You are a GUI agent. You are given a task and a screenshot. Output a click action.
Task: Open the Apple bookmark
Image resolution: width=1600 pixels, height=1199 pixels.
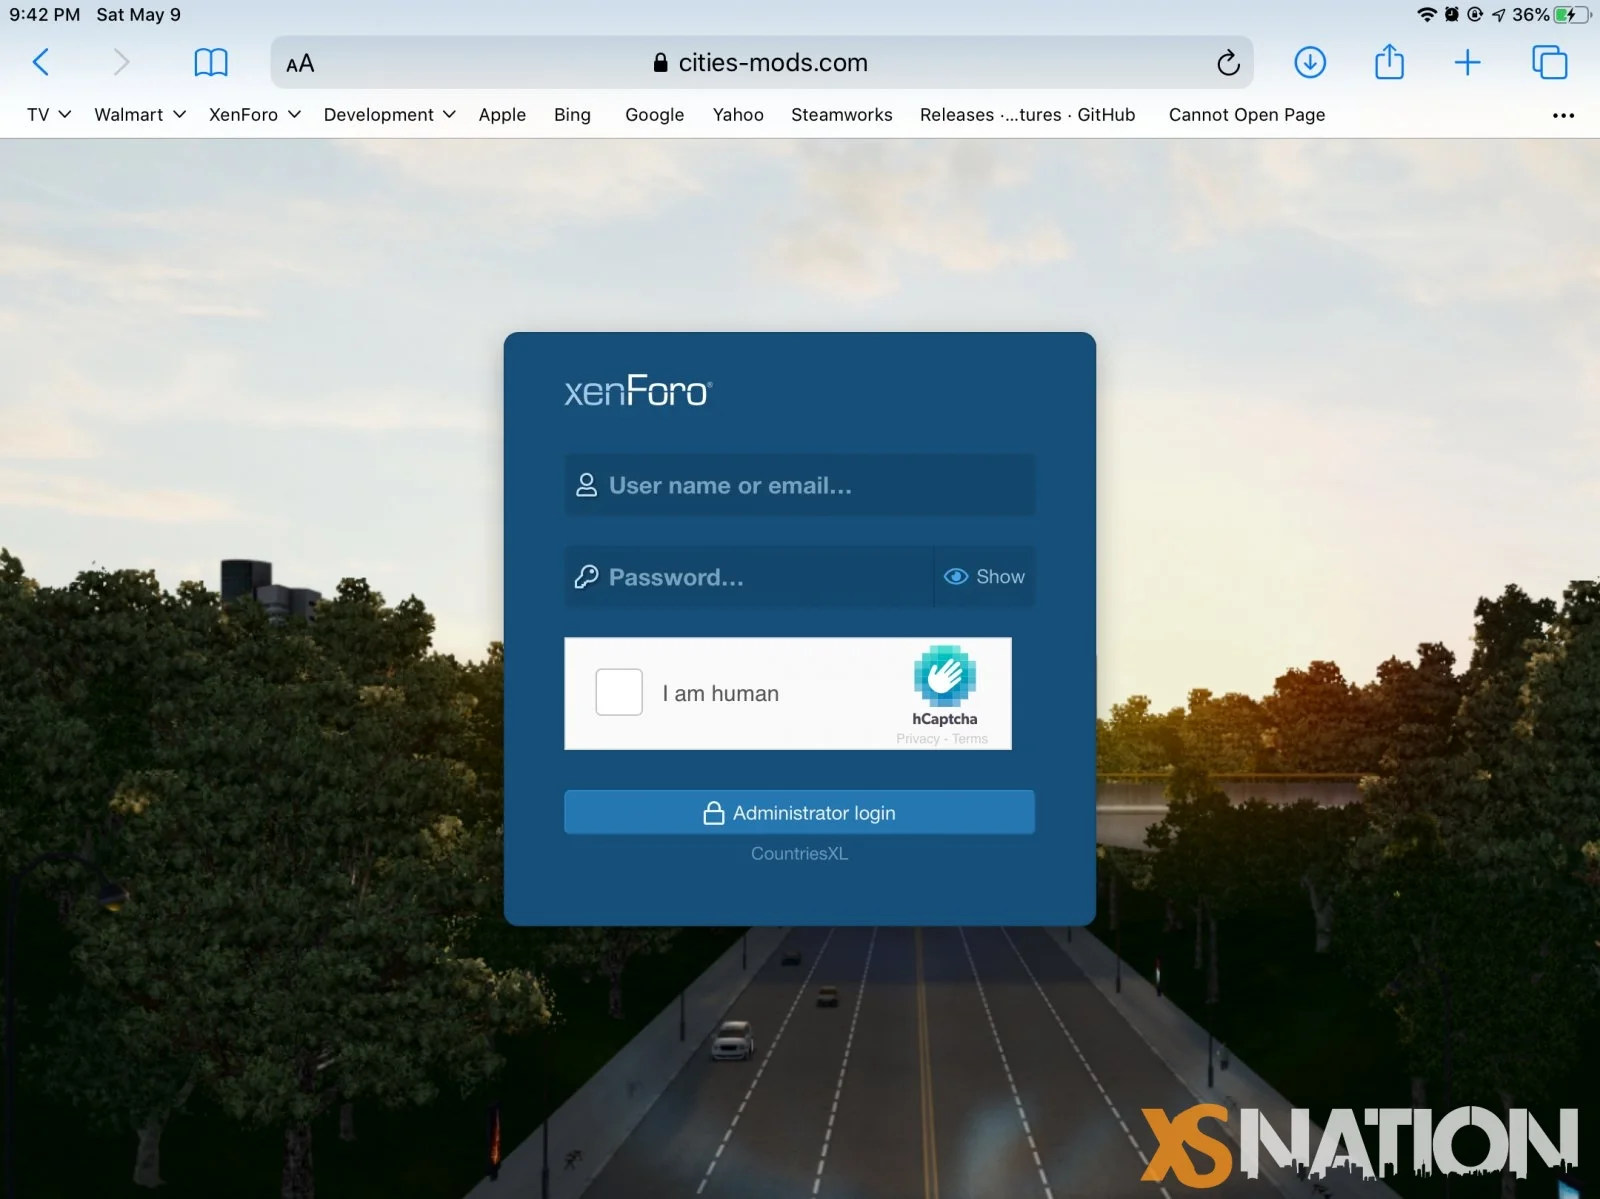point(502,115)
